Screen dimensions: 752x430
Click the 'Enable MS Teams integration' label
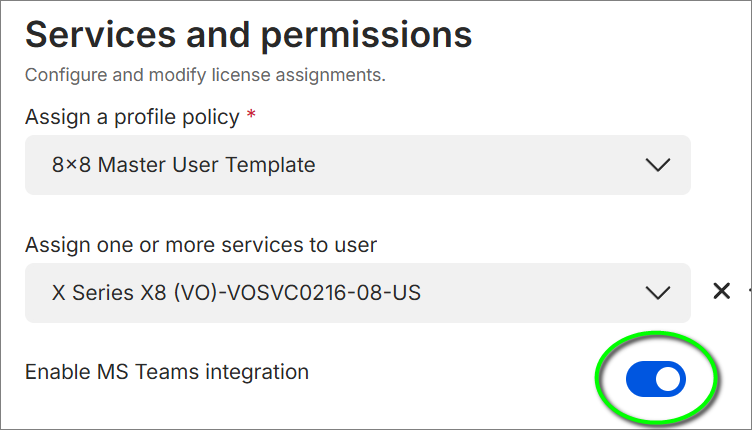(x=167, y=372)
